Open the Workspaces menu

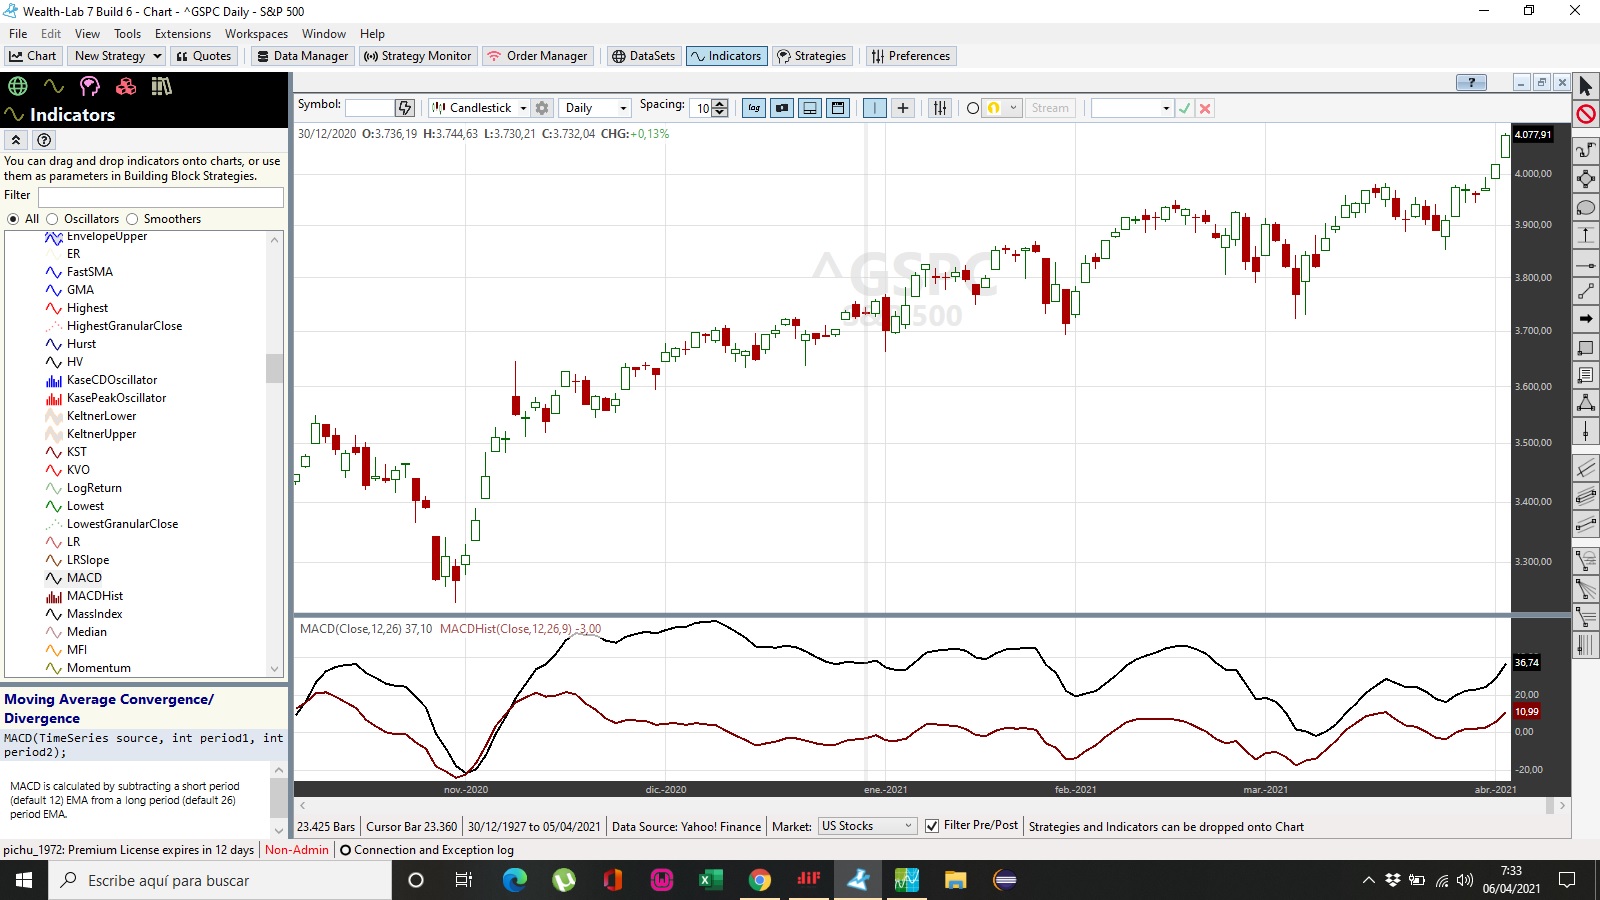pyautogui.click(x=256, y=34)
